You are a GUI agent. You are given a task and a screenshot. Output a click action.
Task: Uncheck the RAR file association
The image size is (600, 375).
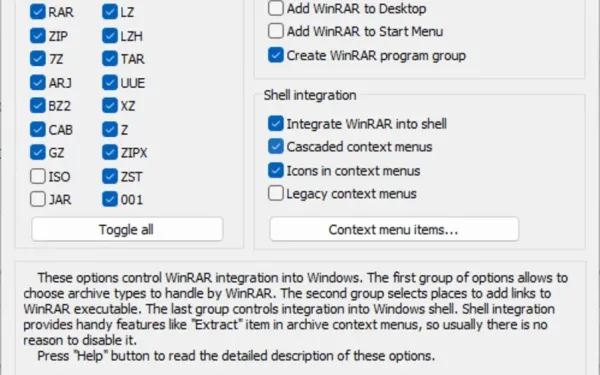[x=38, y=12]
